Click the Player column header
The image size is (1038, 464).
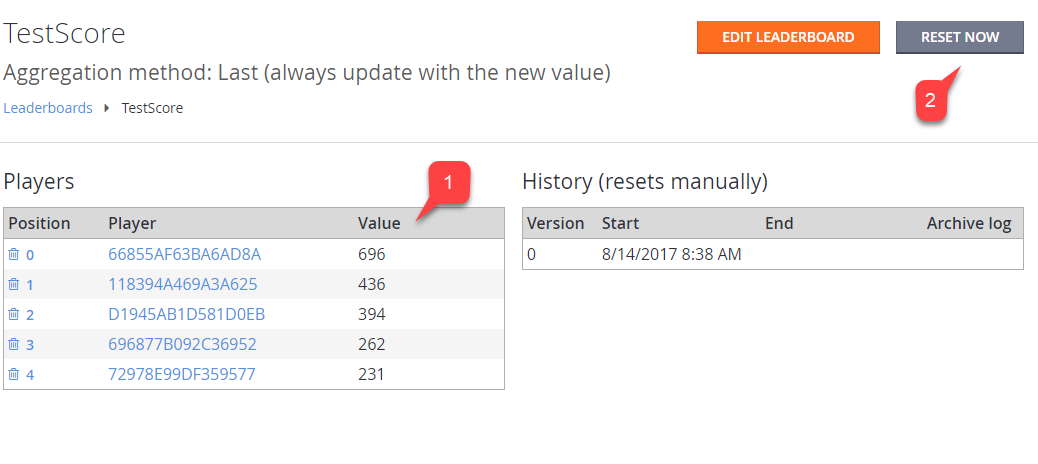(x=132, y=224)
